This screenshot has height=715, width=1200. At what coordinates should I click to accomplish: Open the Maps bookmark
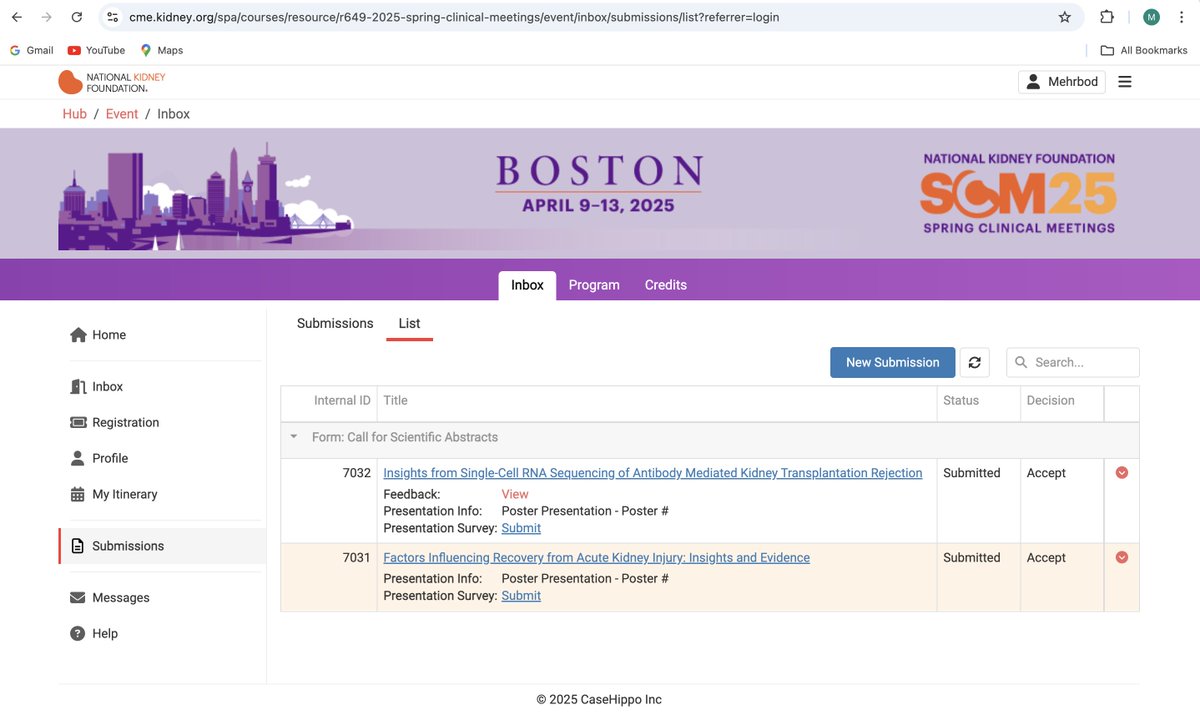(161, 50)
